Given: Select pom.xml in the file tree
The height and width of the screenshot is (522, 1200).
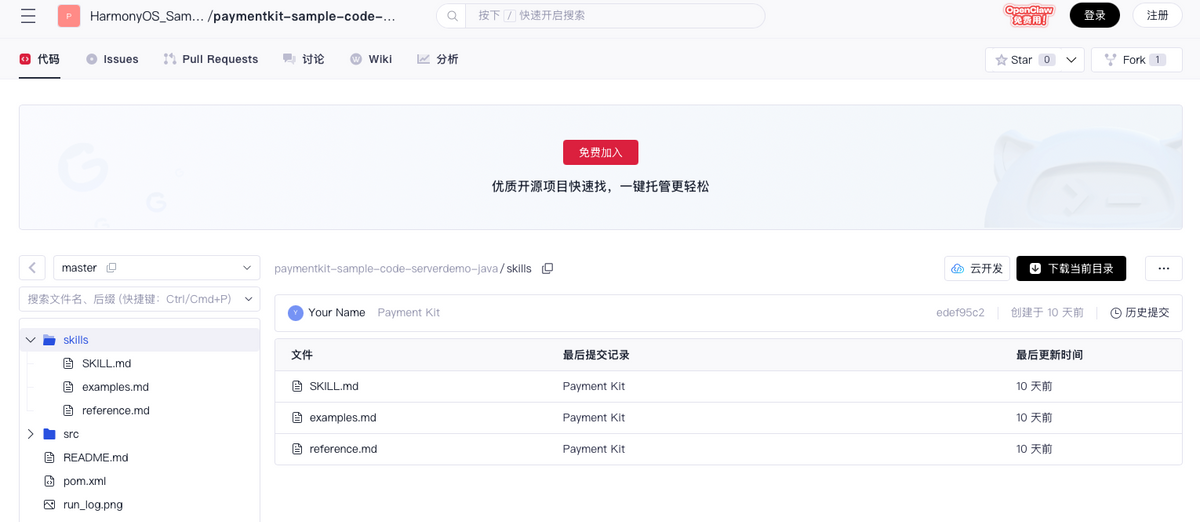Looking at the screenshot, I should (x=84, y=481).
